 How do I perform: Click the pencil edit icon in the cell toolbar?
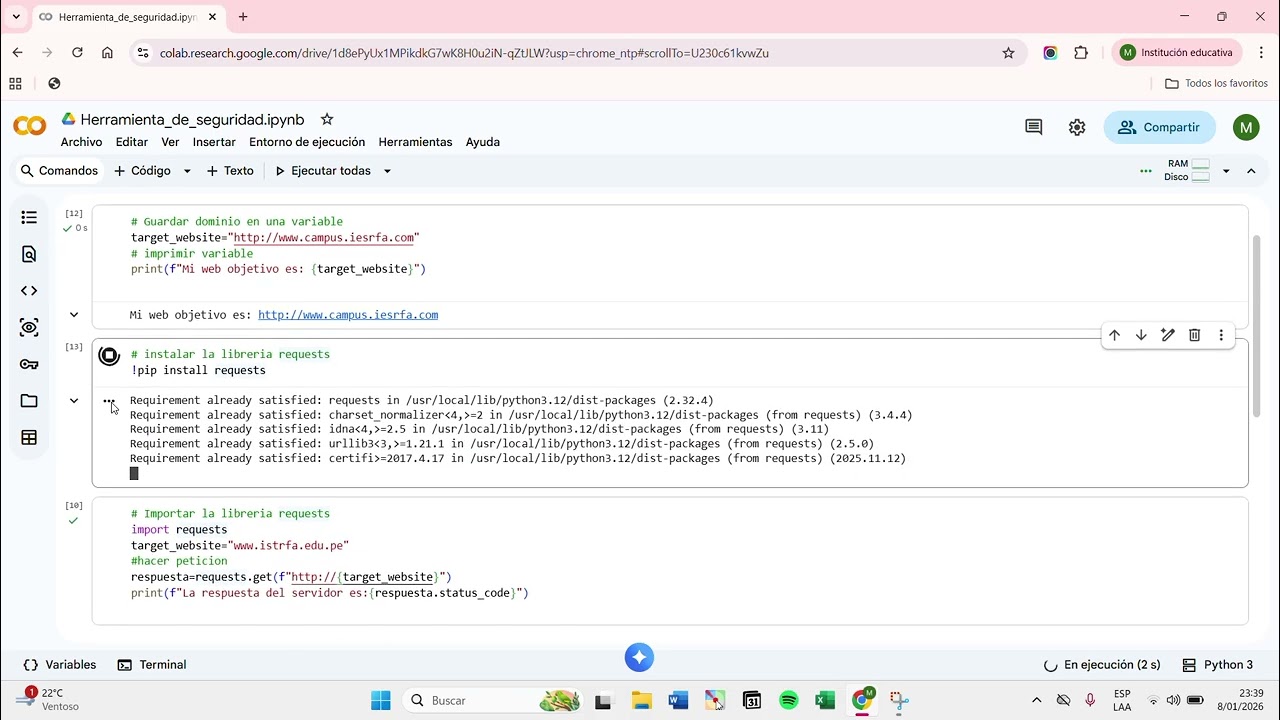(x=1167, y=335)
